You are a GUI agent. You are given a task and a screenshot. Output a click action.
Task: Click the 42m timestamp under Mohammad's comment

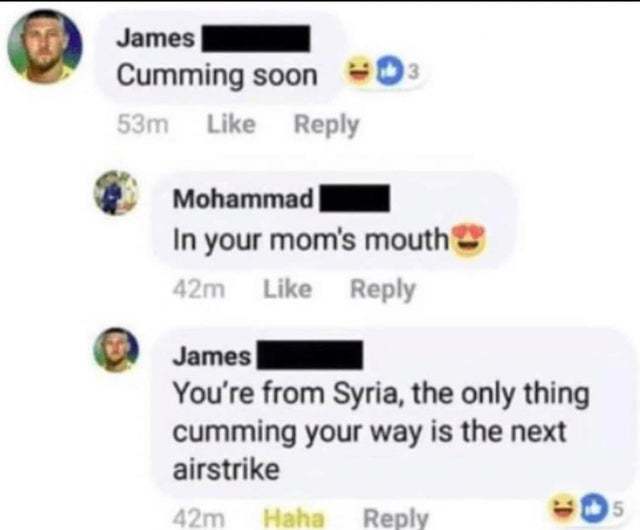pyautogui.click(x=199, y=290)
